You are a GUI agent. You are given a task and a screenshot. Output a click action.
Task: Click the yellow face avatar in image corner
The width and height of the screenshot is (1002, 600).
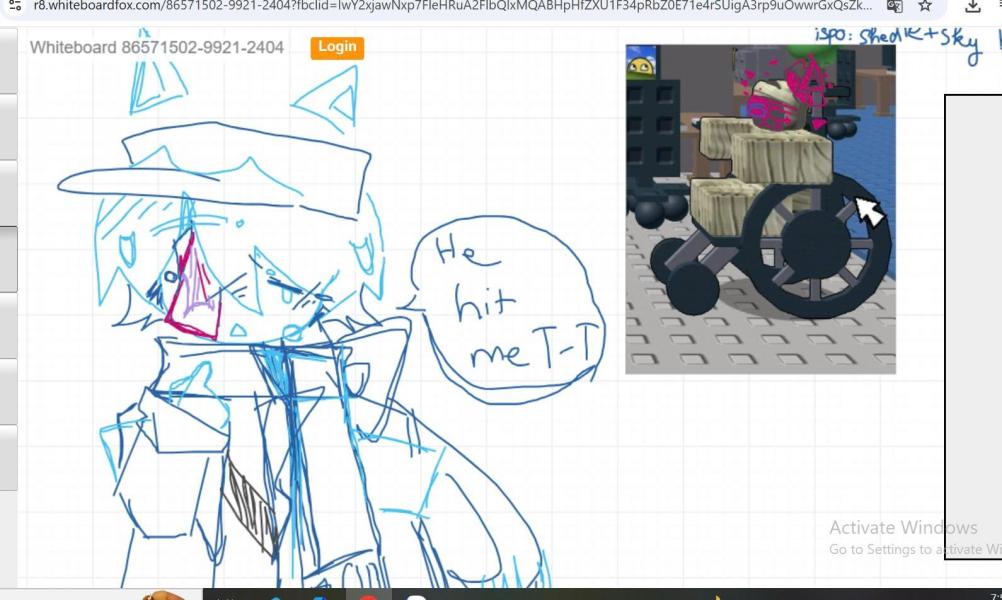tap(640, 67)
